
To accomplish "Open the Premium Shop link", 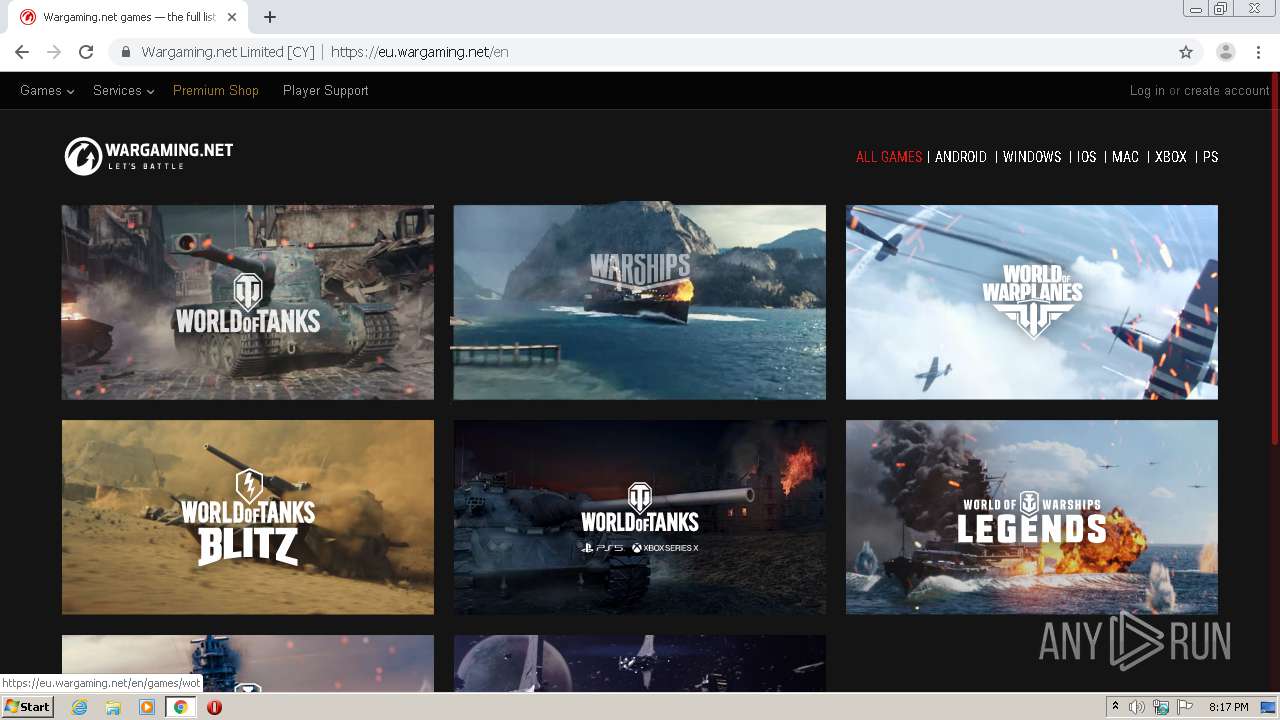I will click(x=216, y=90).
